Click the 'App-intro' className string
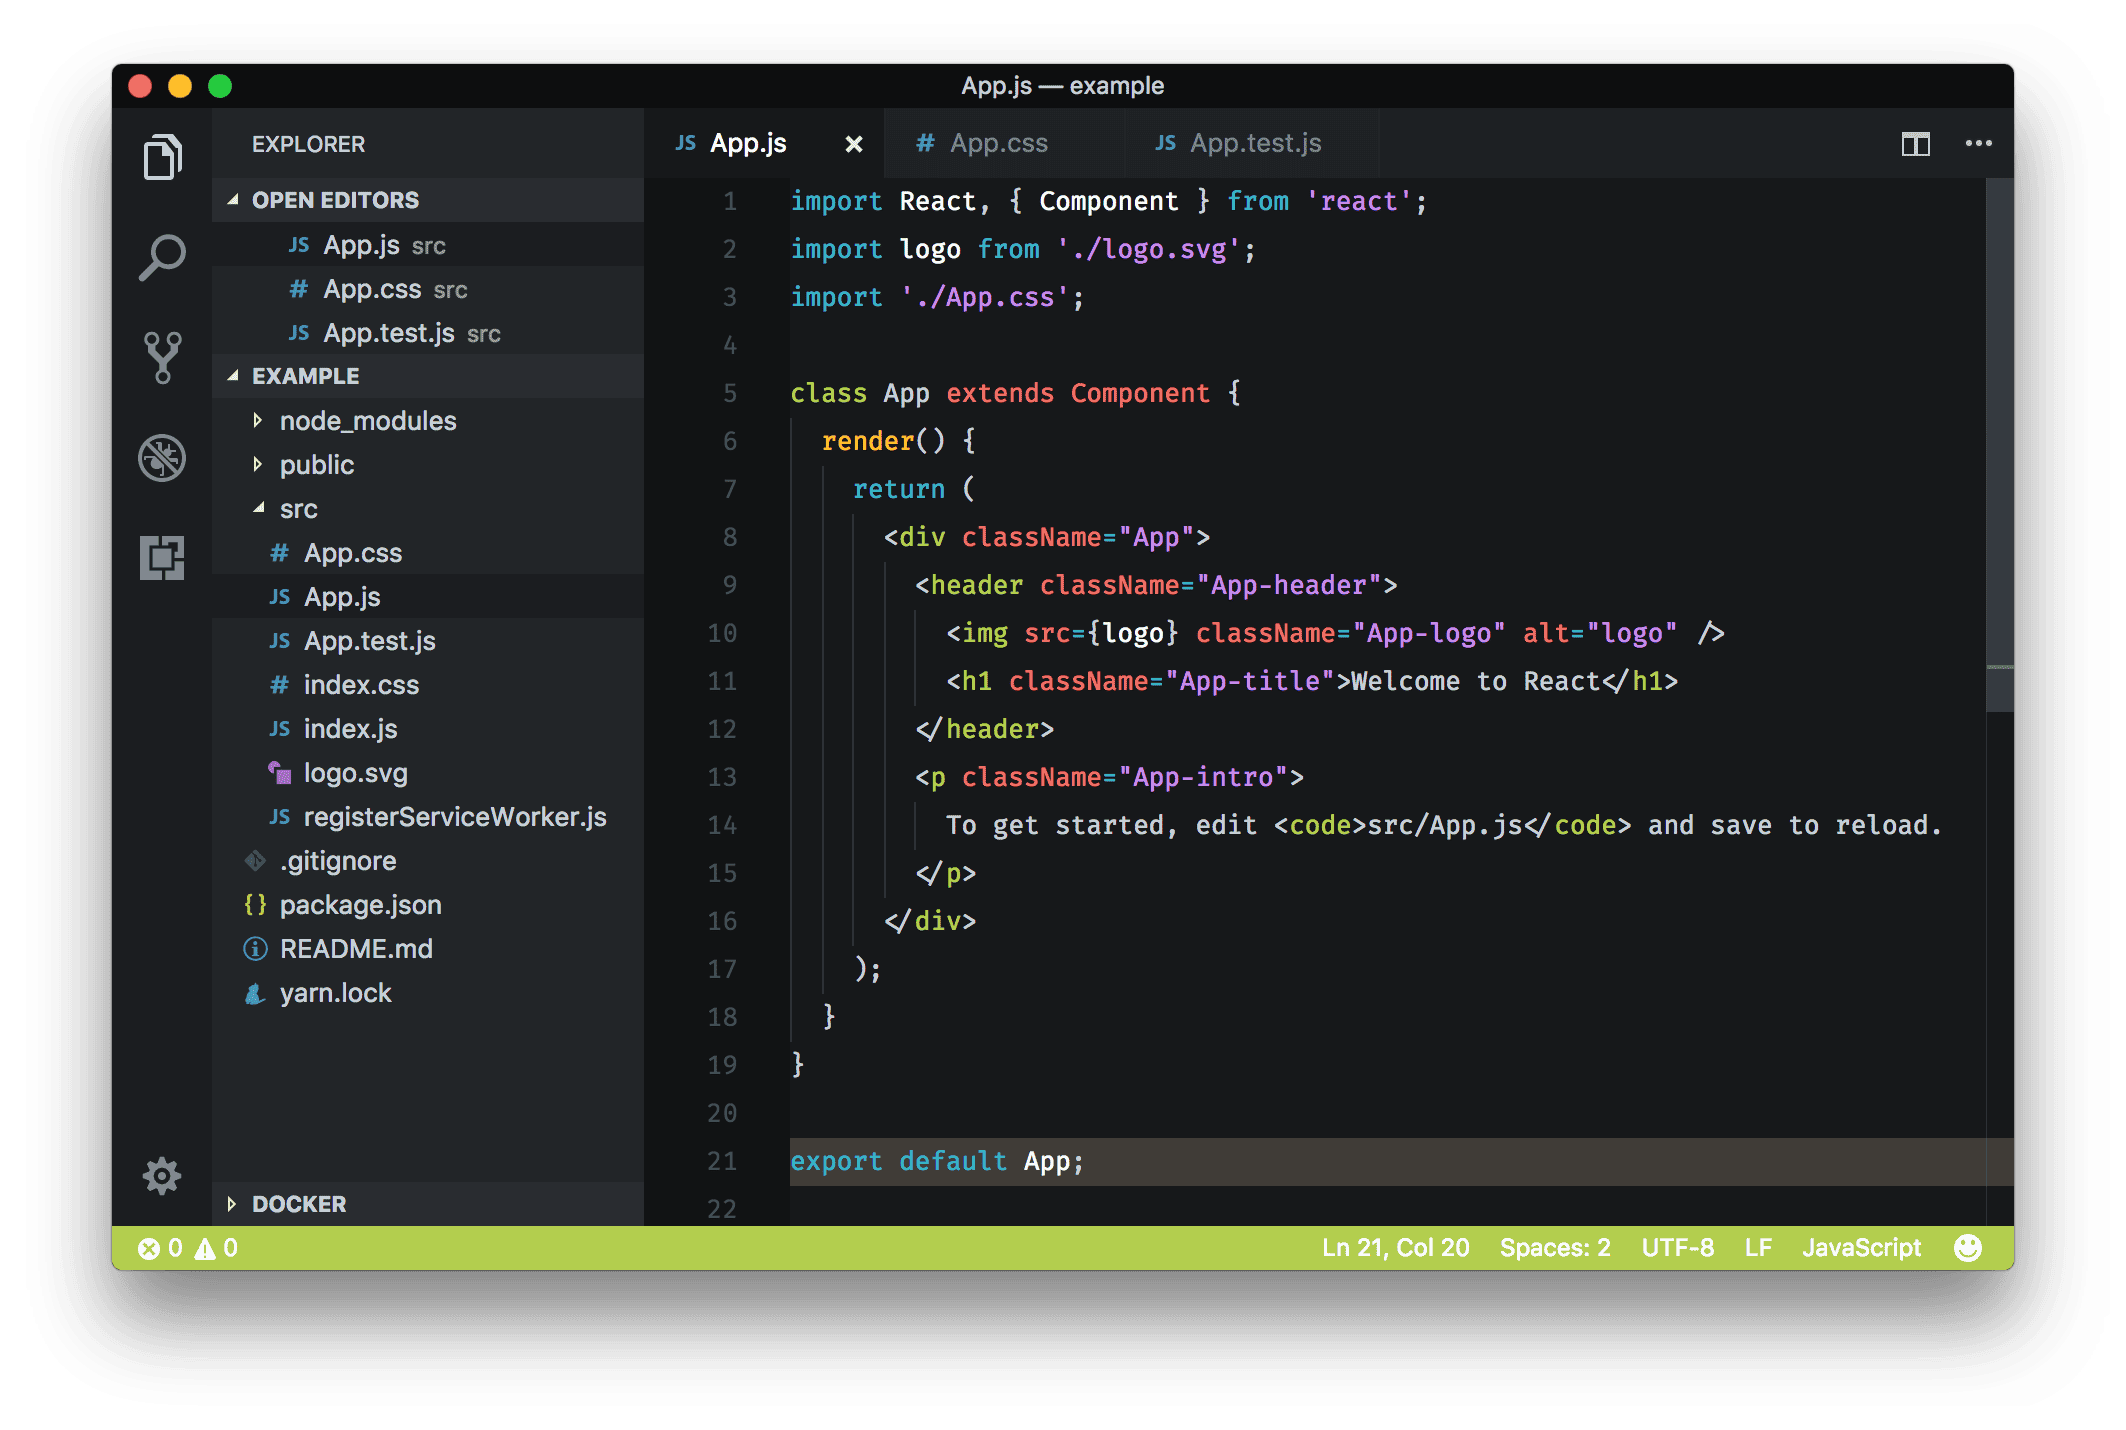The image size is (2126, 1430). 1203,777
